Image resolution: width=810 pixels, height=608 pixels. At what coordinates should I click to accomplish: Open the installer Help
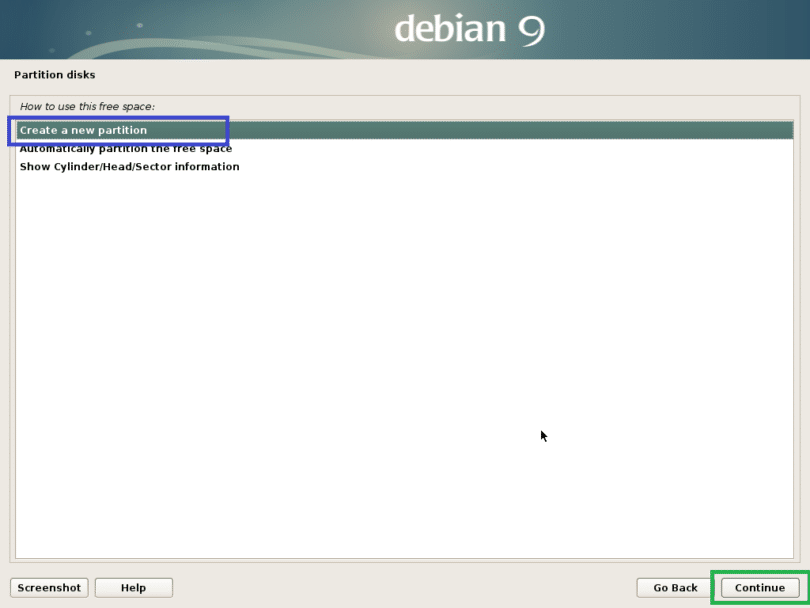point(133,588)
